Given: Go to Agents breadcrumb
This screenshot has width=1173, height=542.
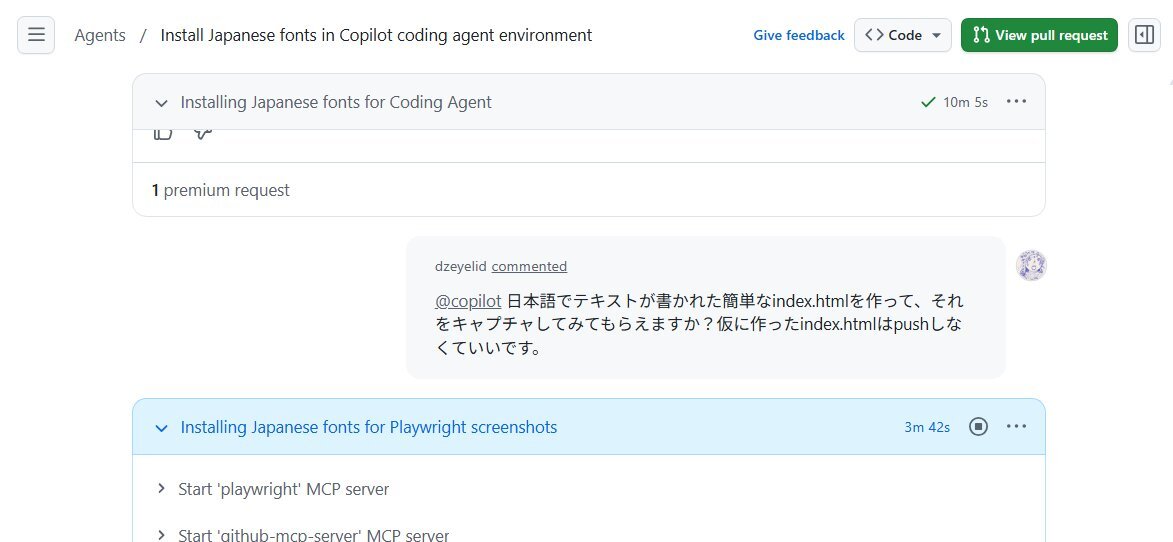Looking at the screenshot, I should coord(100,35).
